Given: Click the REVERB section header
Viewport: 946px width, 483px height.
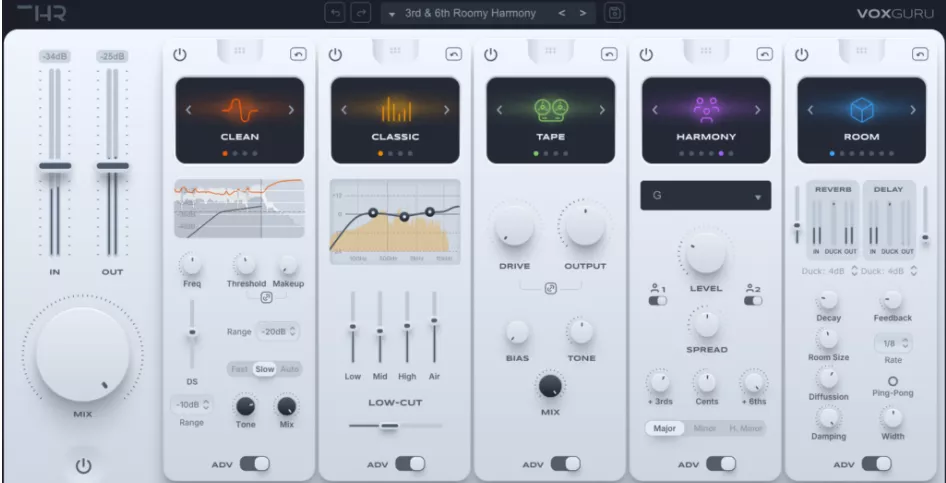Looking at the screenshot, I should (x=833, y=189).
